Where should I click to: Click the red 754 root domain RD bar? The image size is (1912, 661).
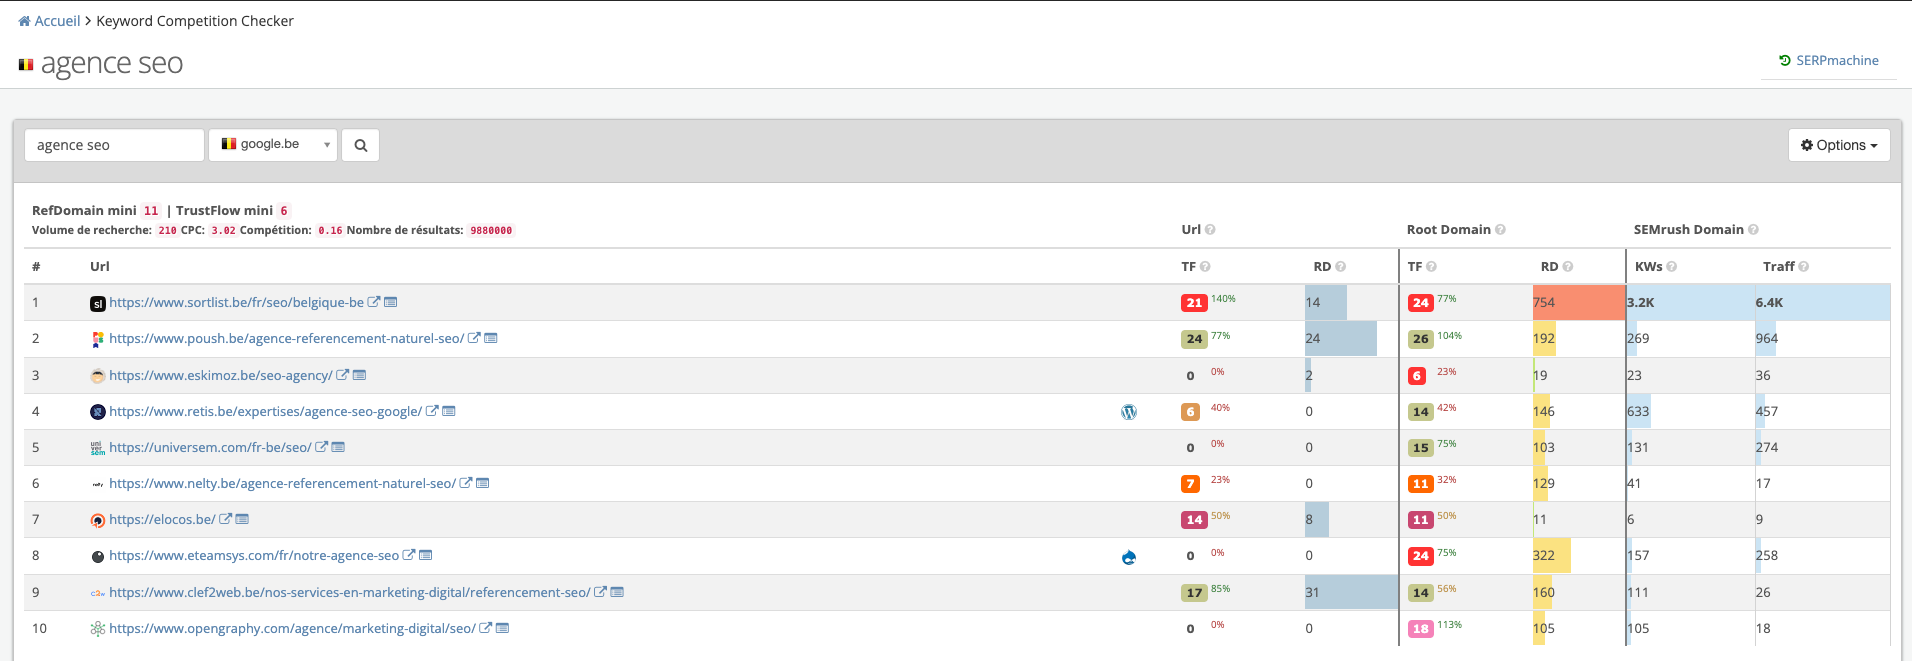click(x=1578, y=302)
